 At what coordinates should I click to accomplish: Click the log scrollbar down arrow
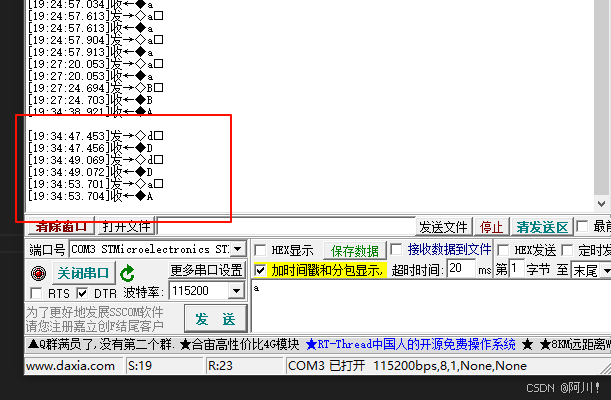coord(601,204)
